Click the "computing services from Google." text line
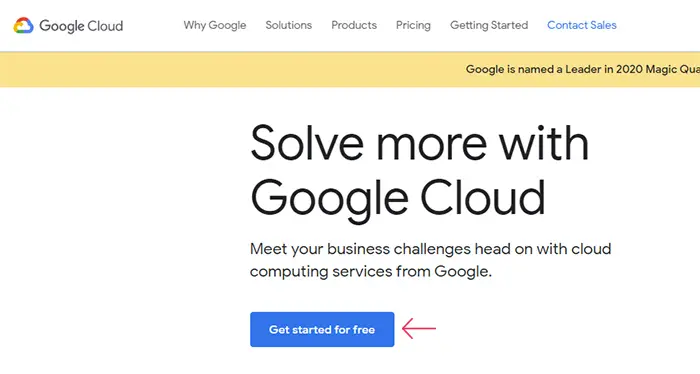700x374 pixels. 371,271
